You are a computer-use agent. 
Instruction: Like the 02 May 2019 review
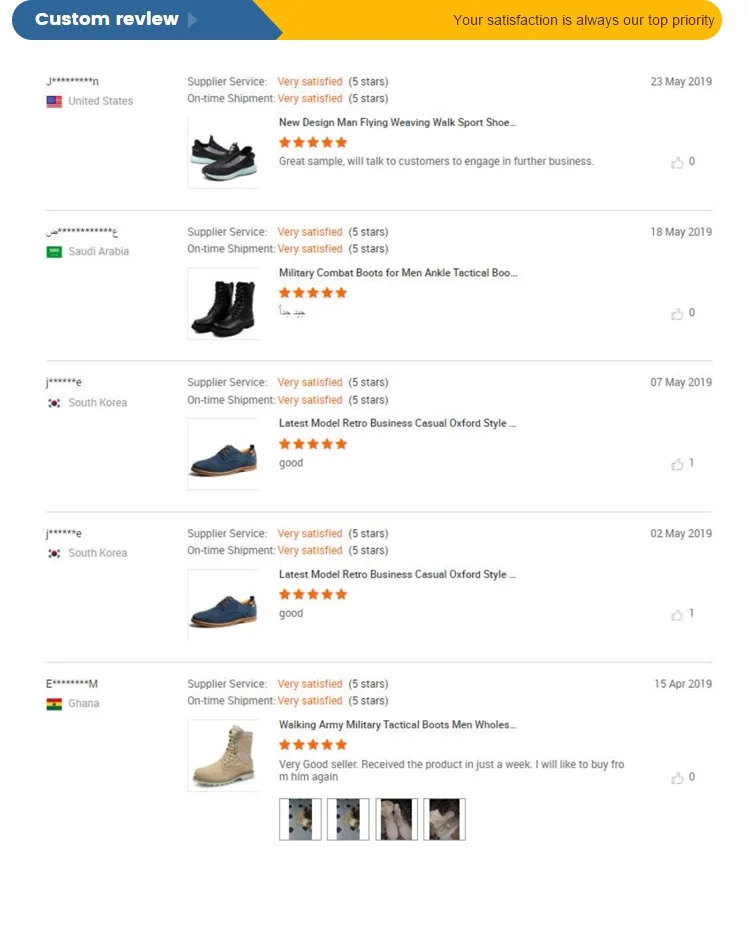677,614
